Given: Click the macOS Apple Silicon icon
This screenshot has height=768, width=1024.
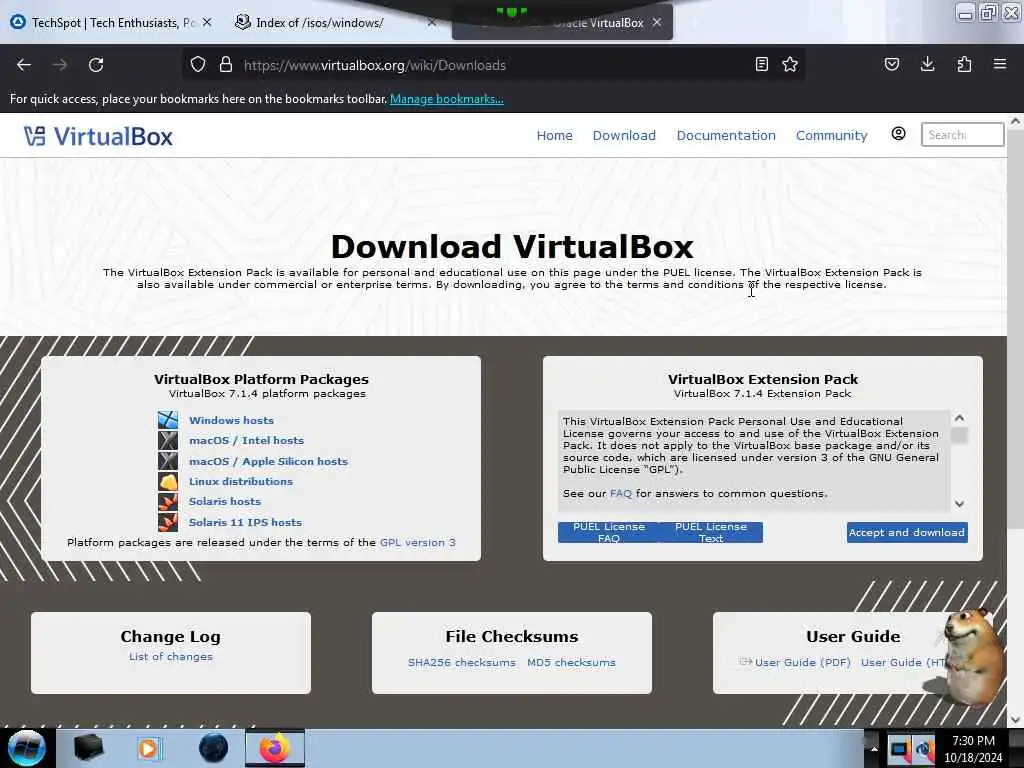Looking at the screenshot, I should click(168, 461).
